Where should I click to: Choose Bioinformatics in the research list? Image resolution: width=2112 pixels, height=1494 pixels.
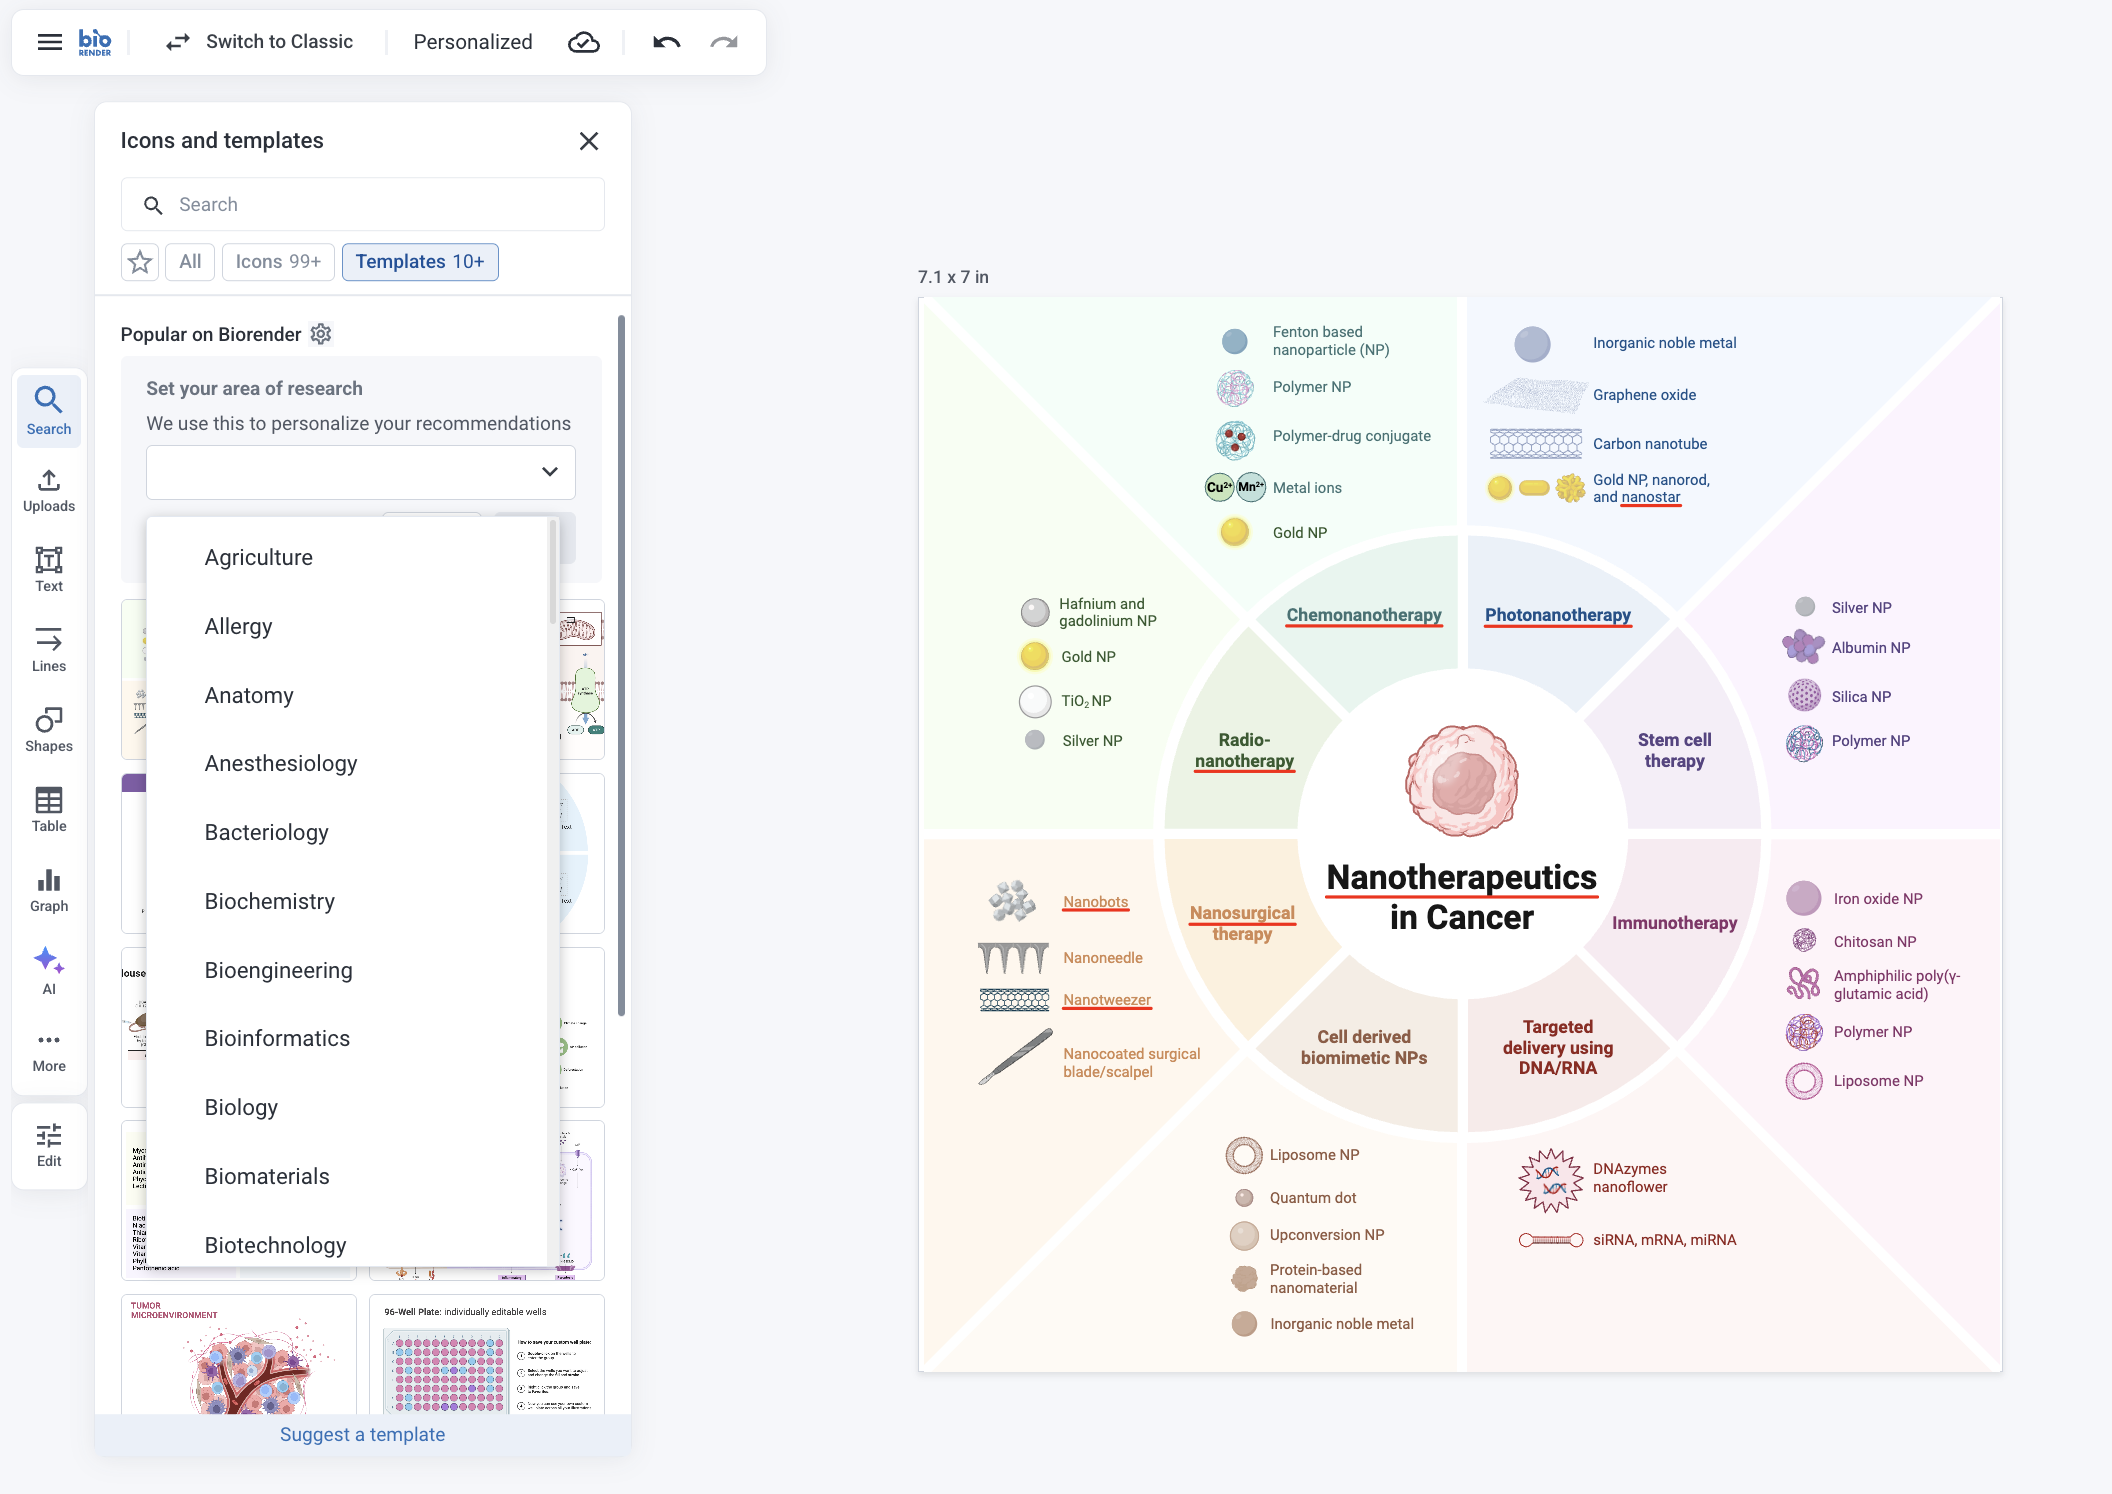point(277,1038)
